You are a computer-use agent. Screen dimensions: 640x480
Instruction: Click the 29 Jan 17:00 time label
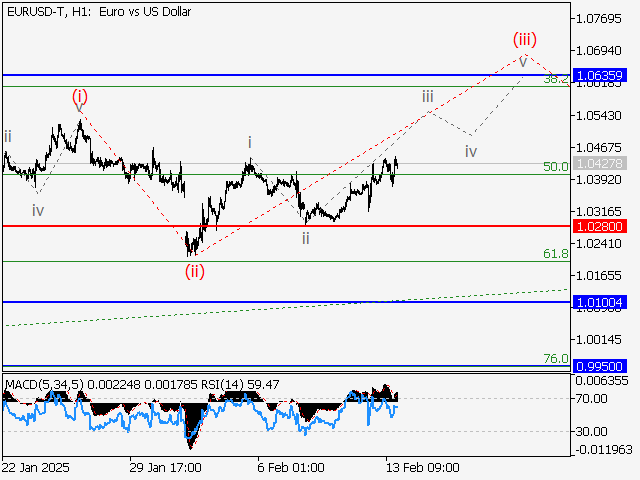pyautogui.click(x=167, y=467)
